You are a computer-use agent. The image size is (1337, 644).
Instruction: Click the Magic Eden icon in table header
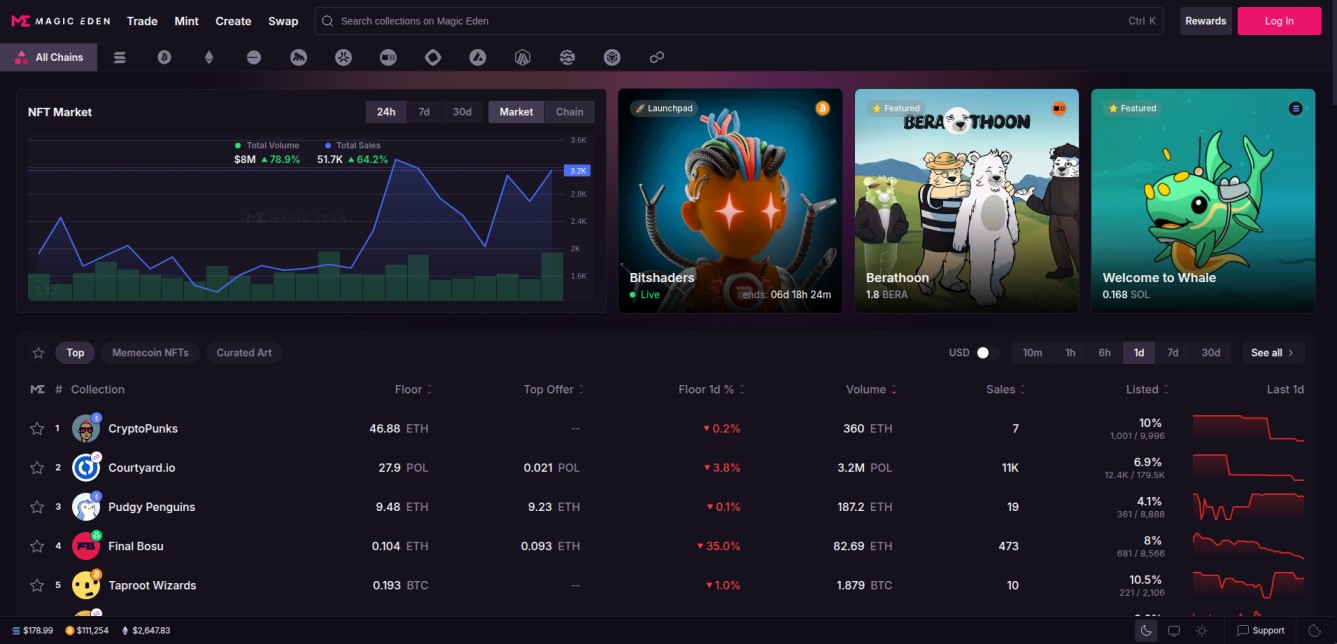pyautogui.click(x=37, y=389)
